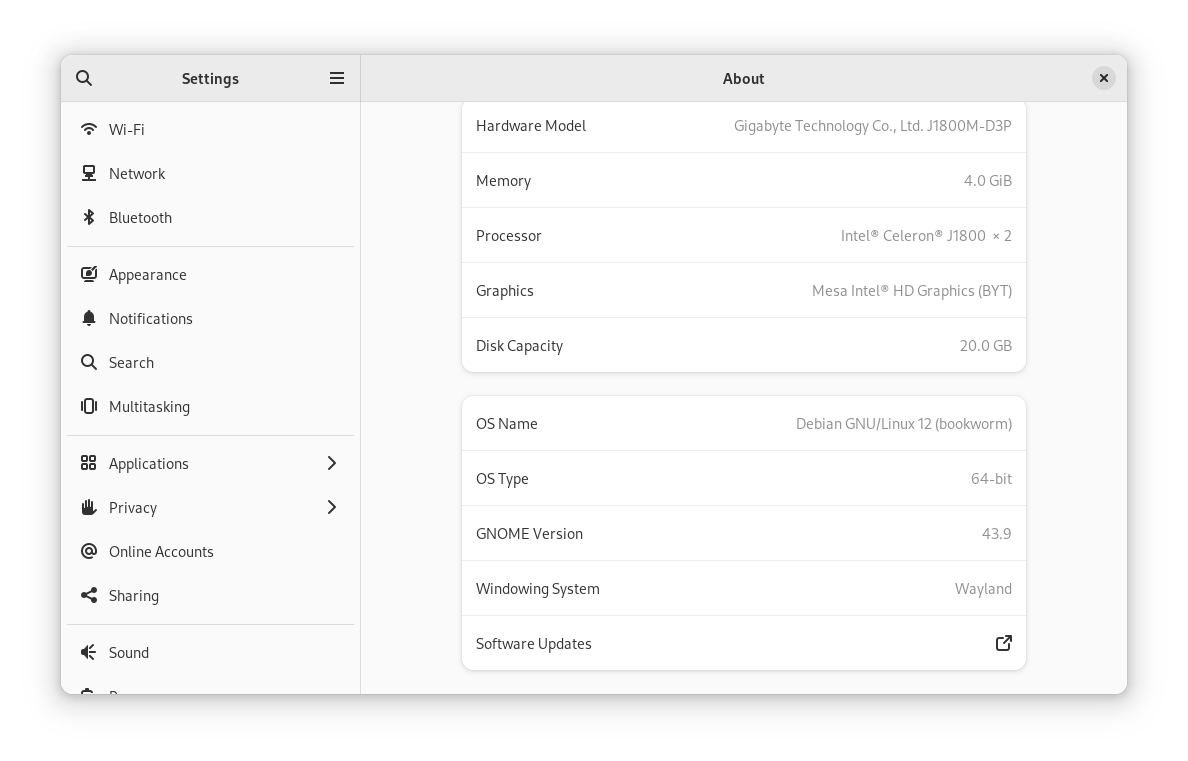Expand the Applications submenu chevron
The width and height of the screenshot is (1188, 761).
click(331, 463)
